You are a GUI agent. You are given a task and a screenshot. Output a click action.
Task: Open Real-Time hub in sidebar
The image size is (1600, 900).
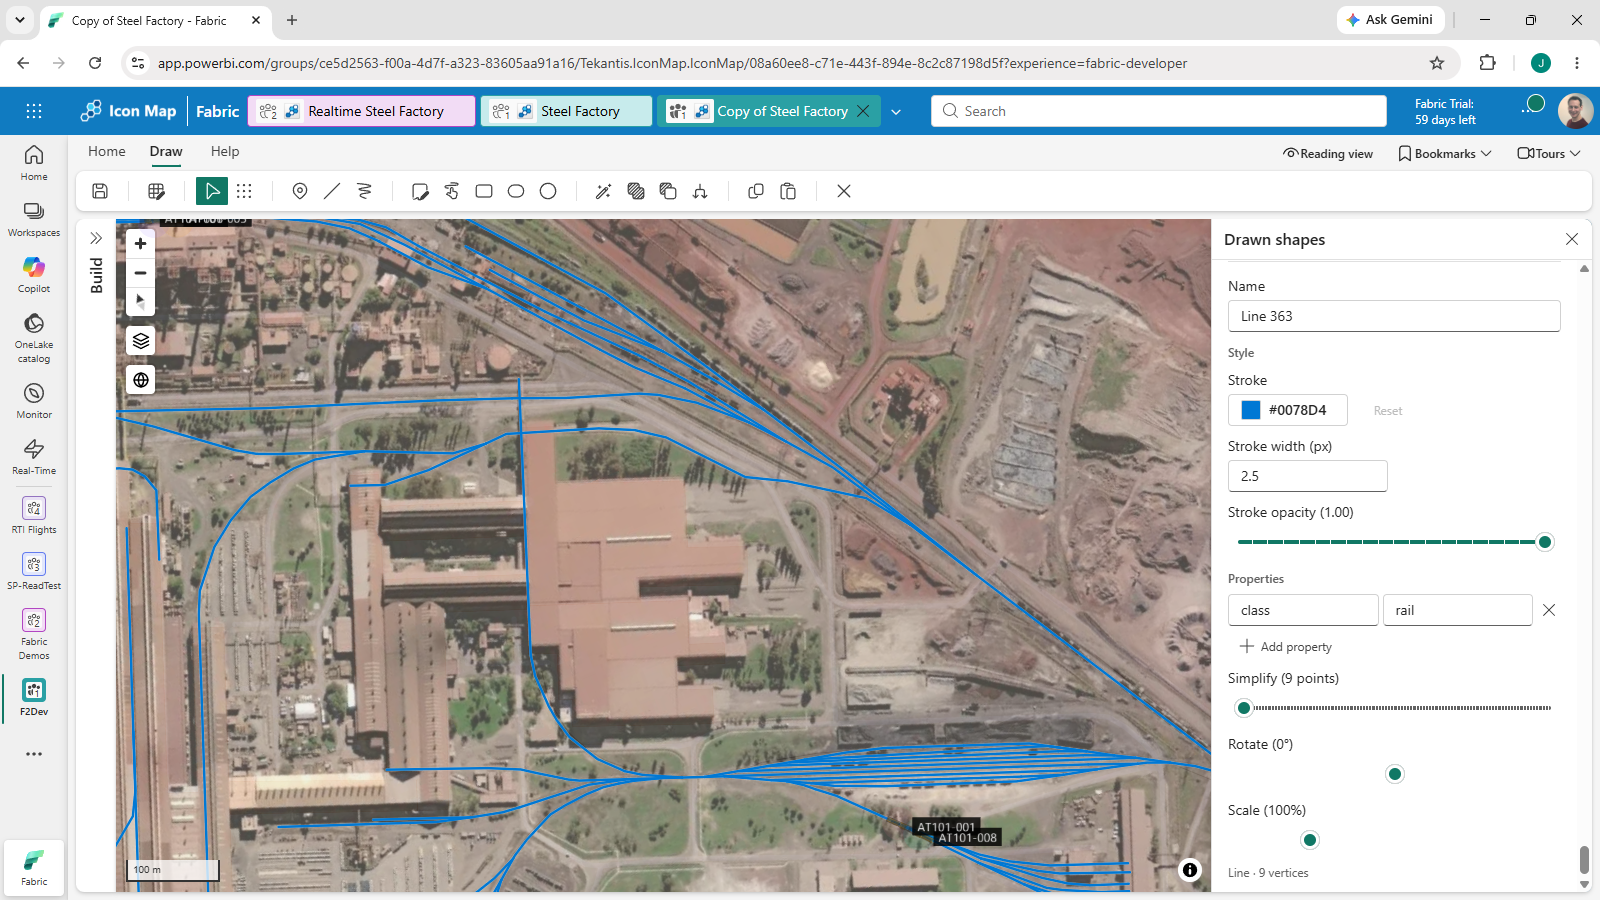click(34, 456)
